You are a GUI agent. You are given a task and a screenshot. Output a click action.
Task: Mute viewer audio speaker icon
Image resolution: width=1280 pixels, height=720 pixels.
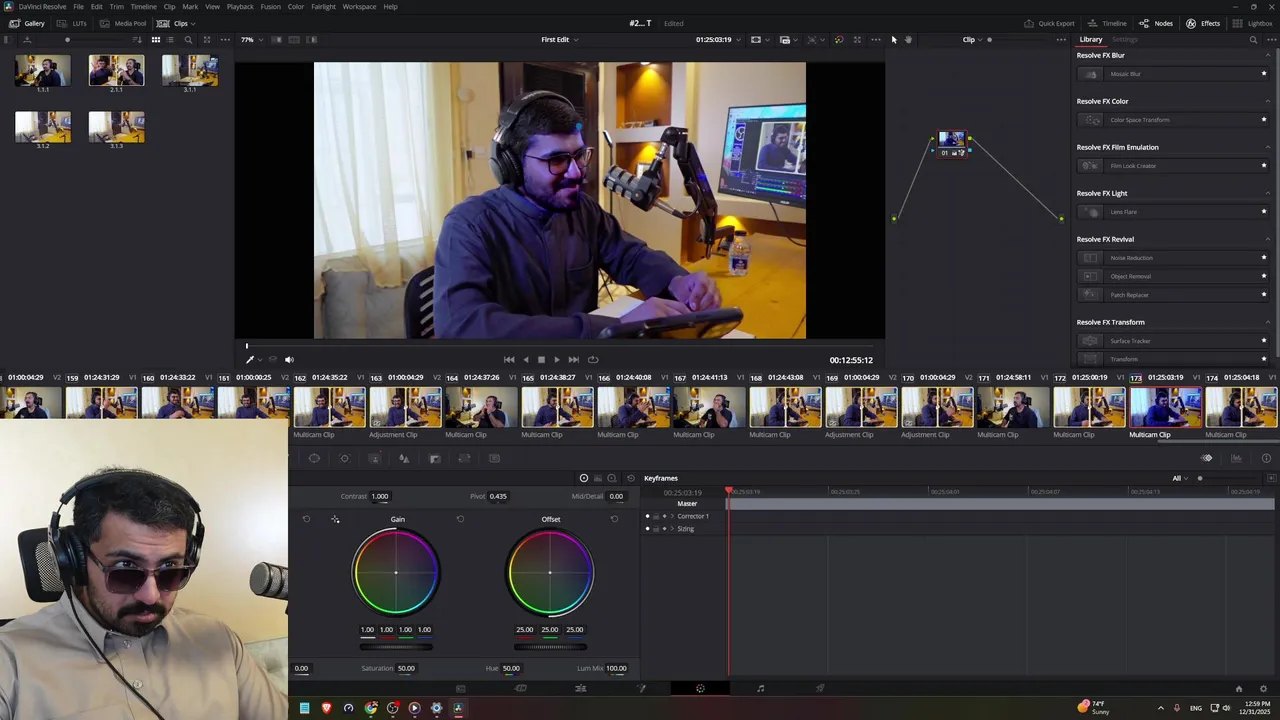pos(289,360)
